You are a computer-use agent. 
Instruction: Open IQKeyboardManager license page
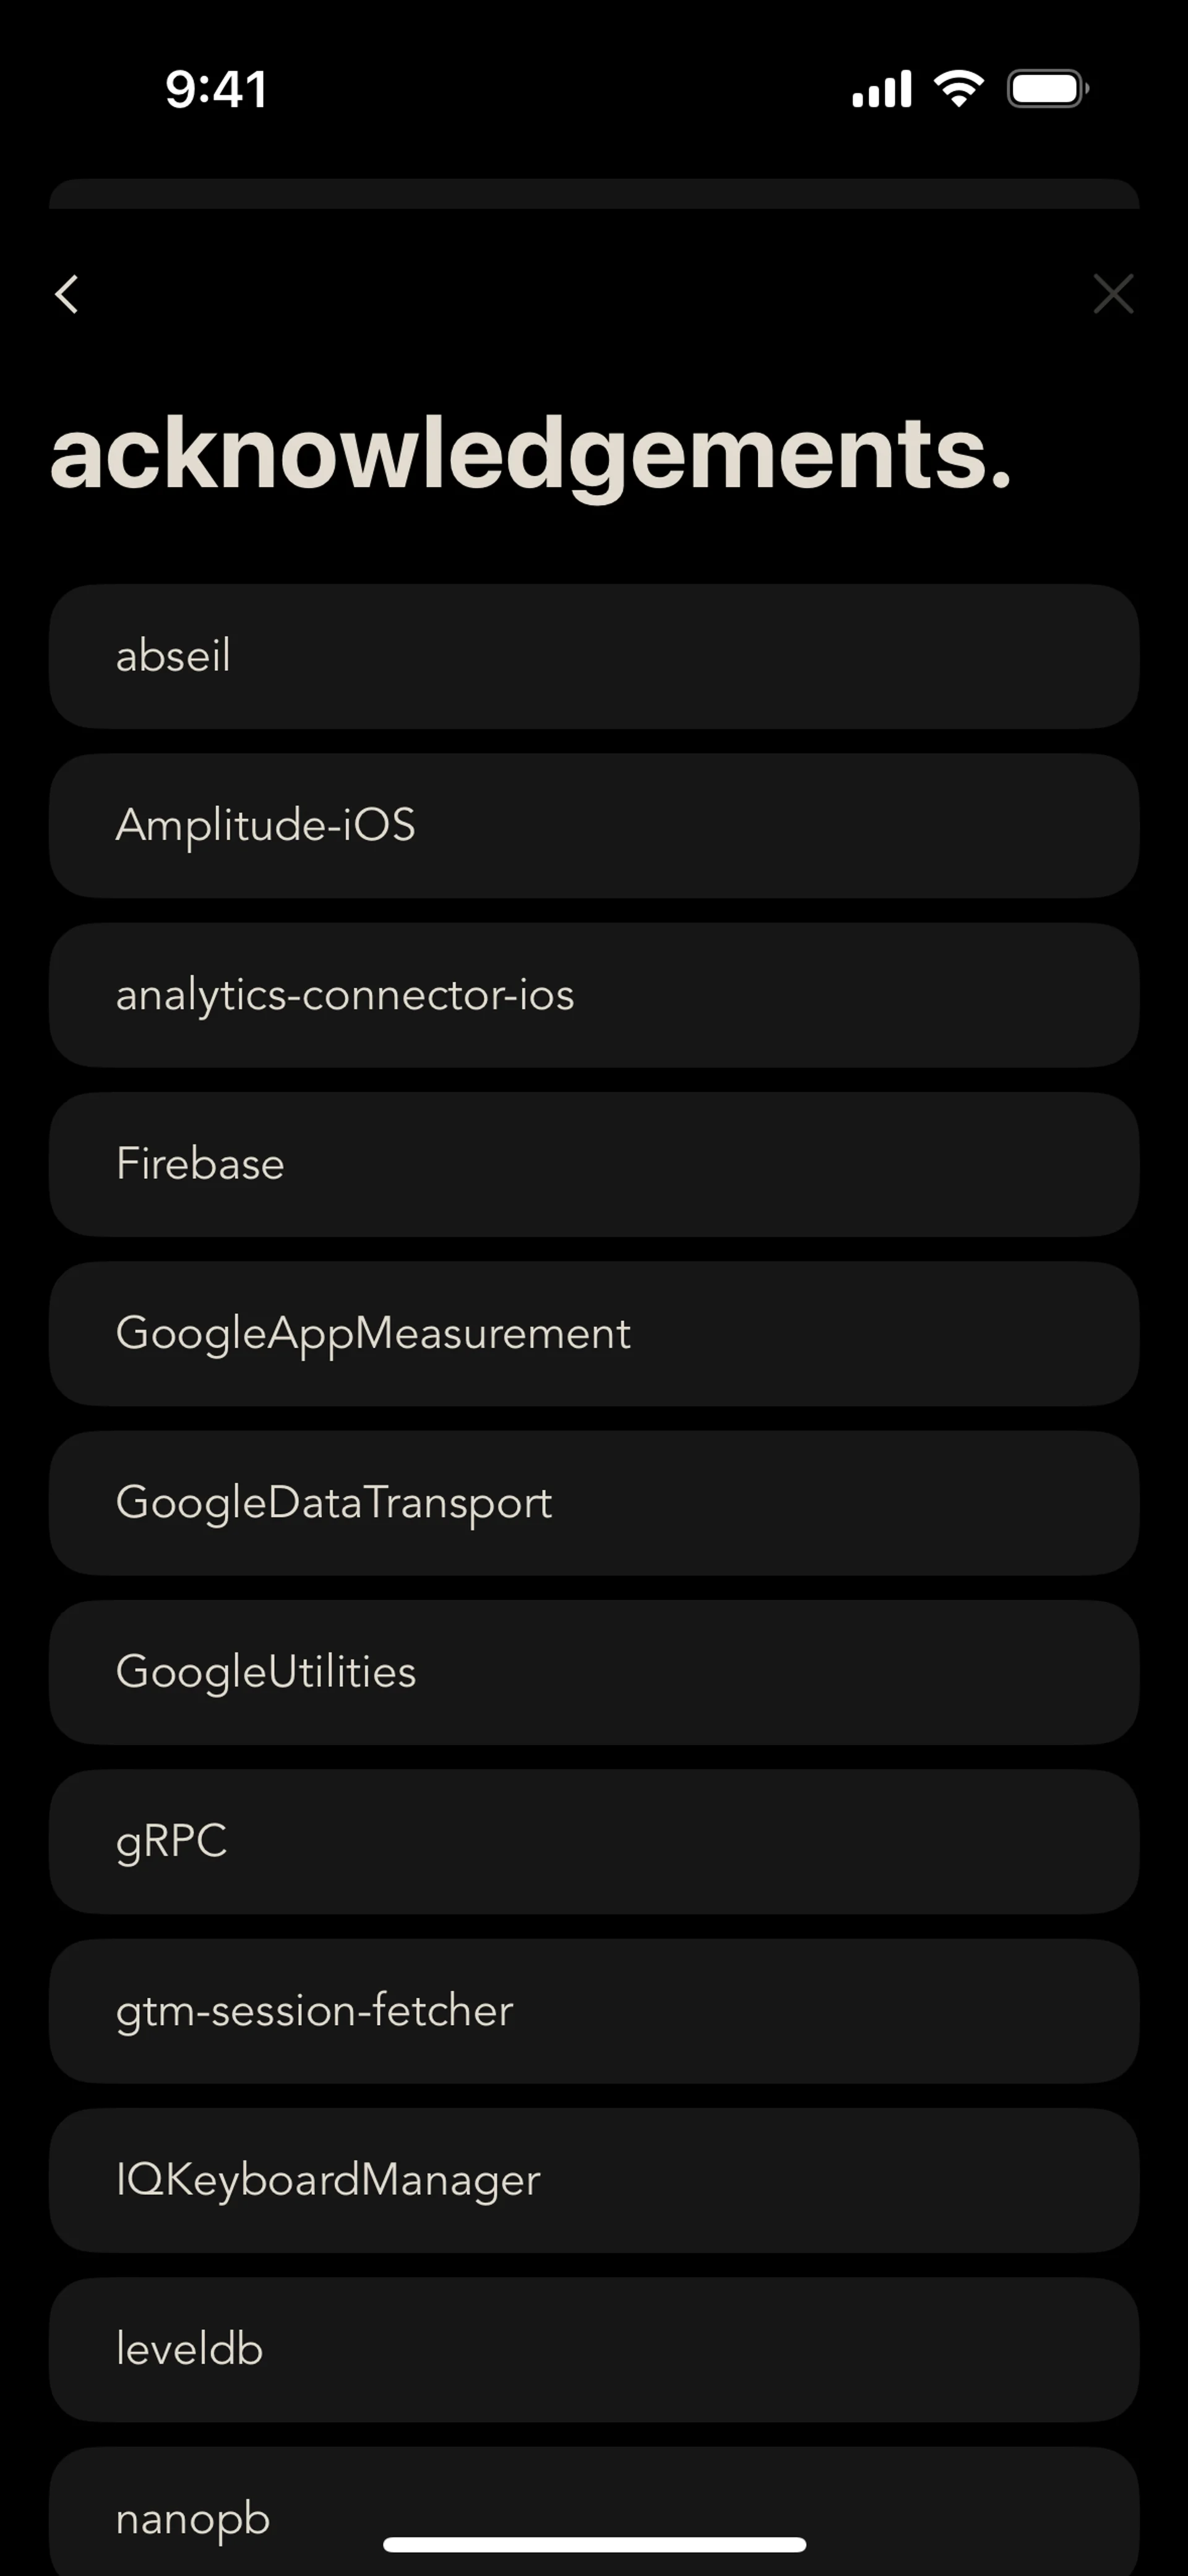(594, 2180)
